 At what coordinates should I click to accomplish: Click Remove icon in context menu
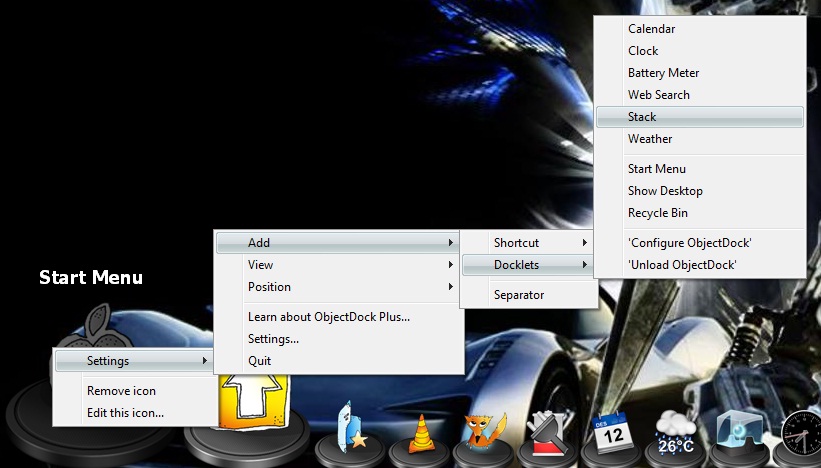[x=135, y=391]
